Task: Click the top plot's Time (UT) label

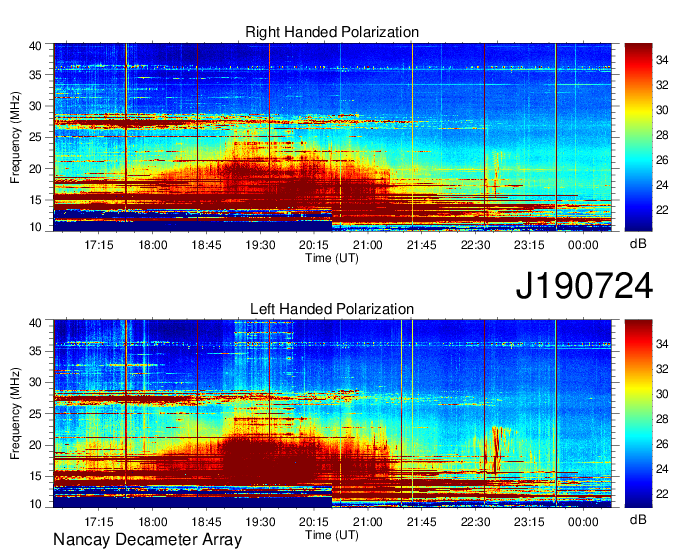Action: pyautogui.click(x=332, y=258)
